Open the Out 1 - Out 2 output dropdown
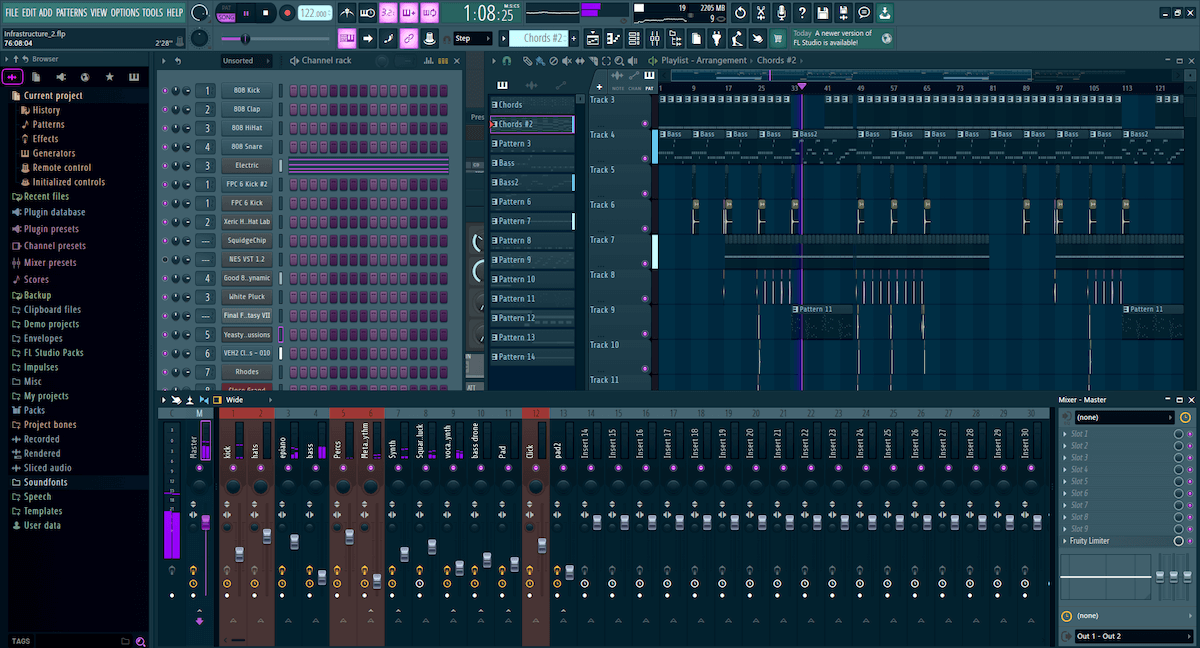 pos(1132,636)
